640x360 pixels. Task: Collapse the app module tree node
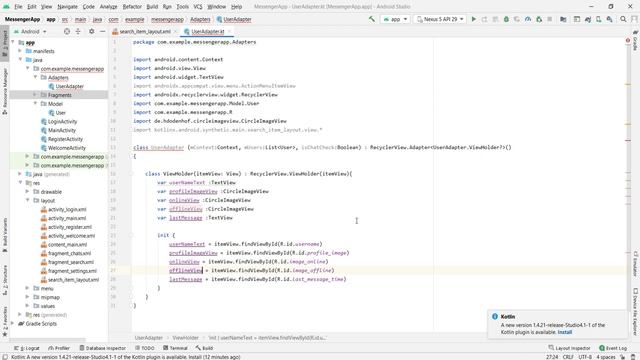point(13,42)
